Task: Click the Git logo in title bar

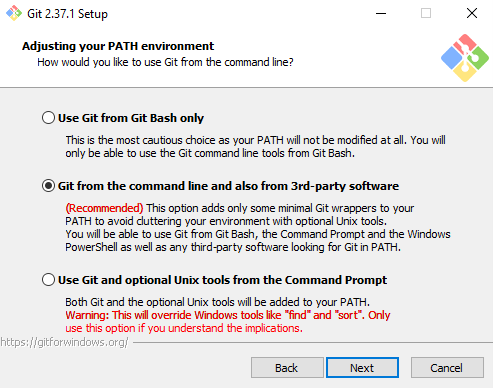Action: point(14,13)
